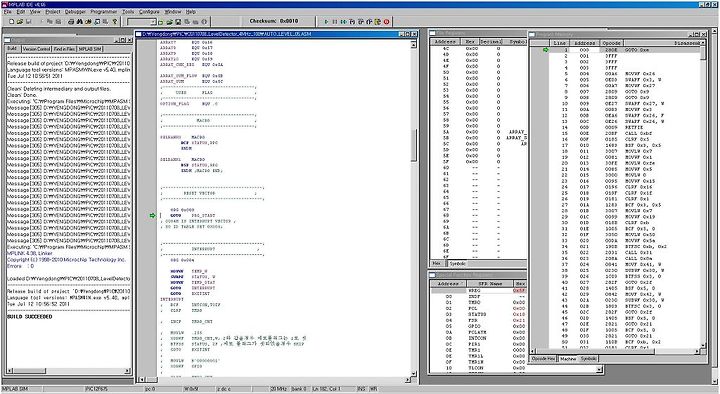Viewport: 720px width, 394px height.
Task: Click the New Project toolbar icon
Action: click(161, 22)
